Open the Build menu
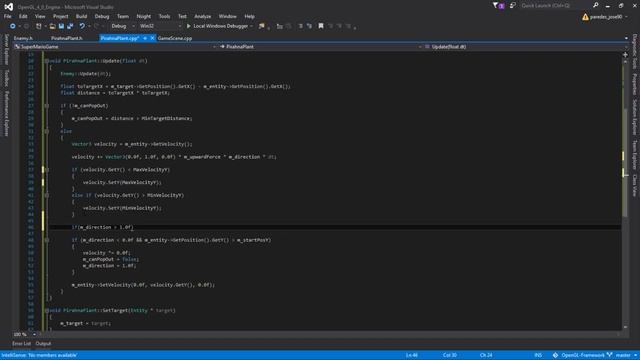The width and height of the screenshot is (640, 360). click(82, 17)
